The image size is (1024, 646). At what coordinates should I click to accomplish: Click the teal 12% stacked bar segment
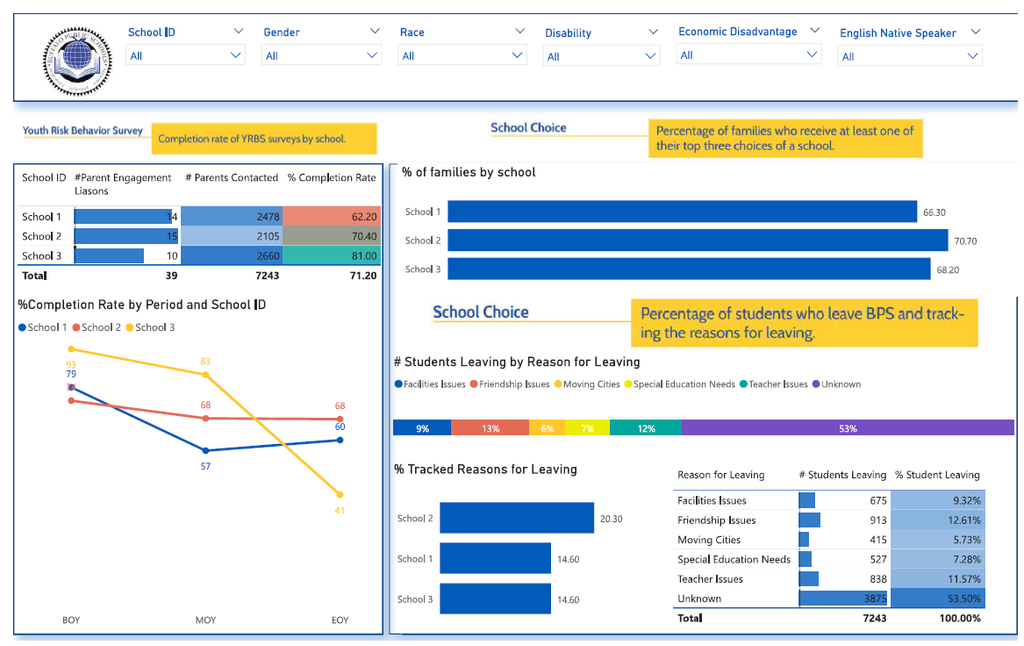(x=646, y=428)
